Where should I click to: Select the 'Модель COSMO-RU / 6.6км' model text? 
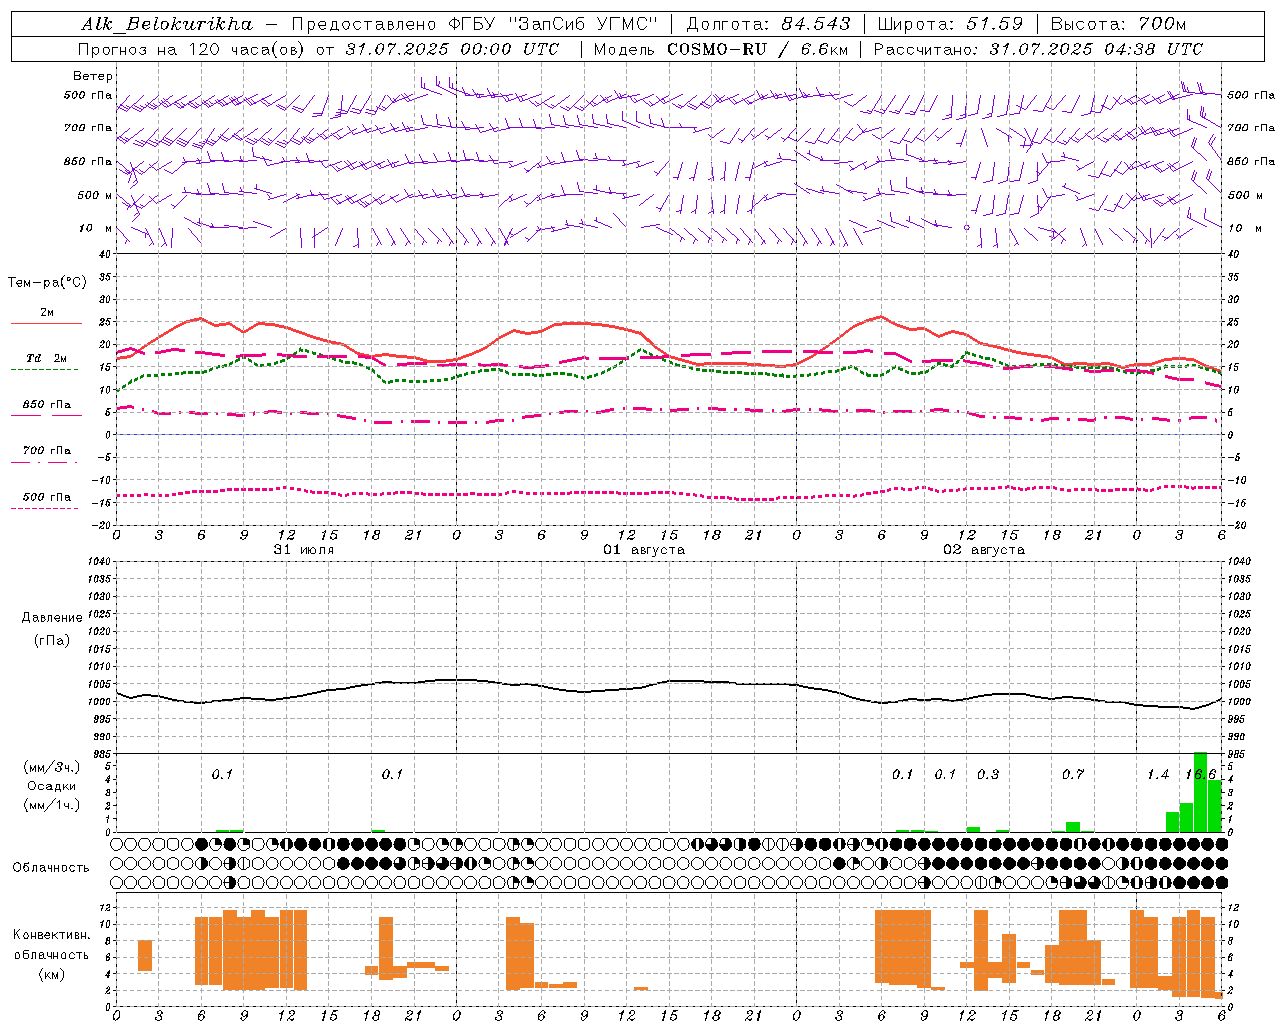[721, 48]
